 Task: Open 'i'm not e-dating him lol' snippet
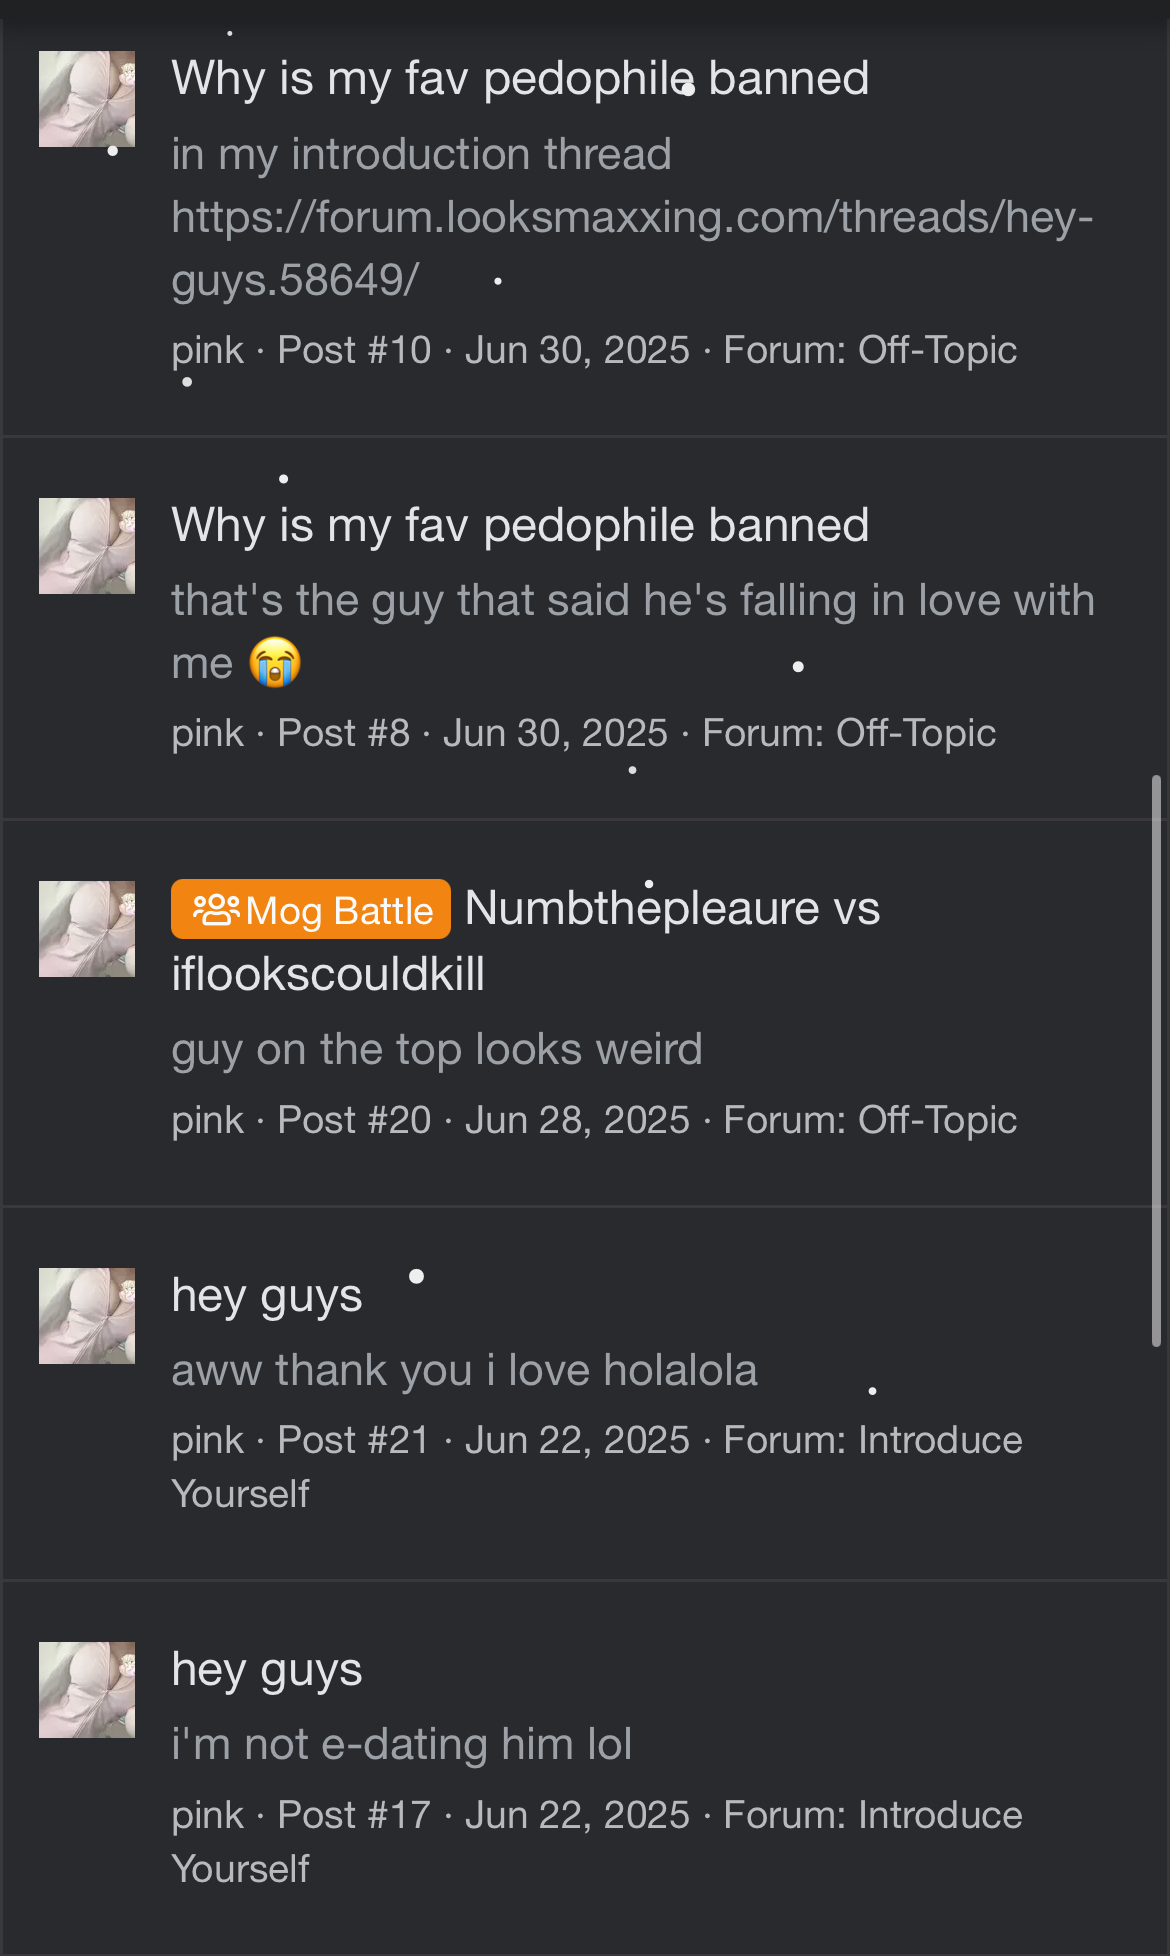pyautogui.click(x=401, y=1744)
